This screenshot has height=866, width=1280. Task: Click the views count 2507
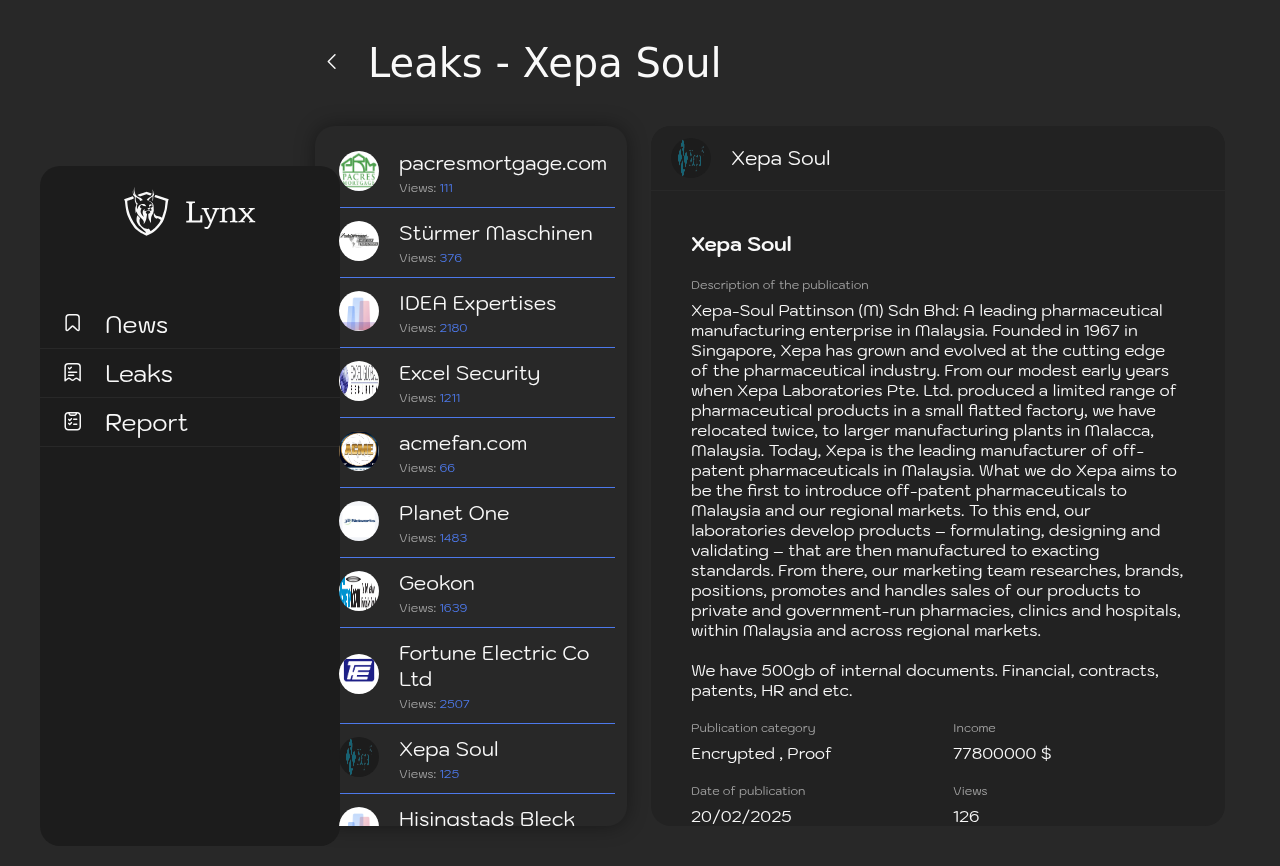pyautogui.click(x=454, y=704)
